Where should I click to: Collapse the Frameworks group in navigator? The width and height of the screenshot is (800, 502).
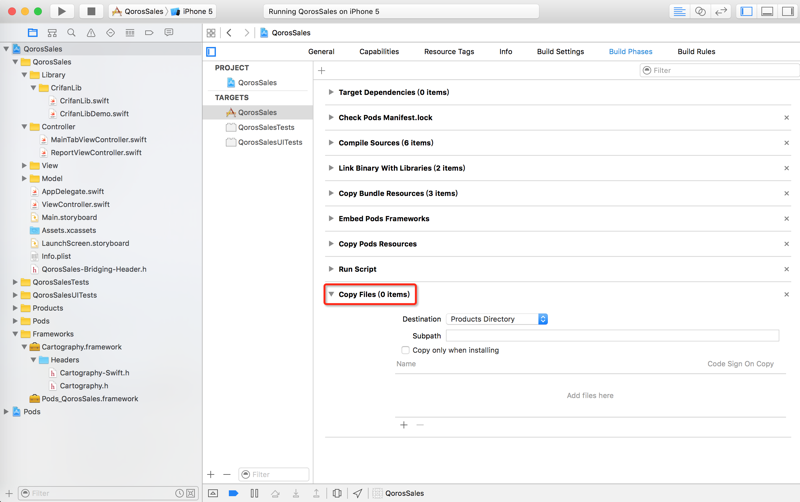15,334
